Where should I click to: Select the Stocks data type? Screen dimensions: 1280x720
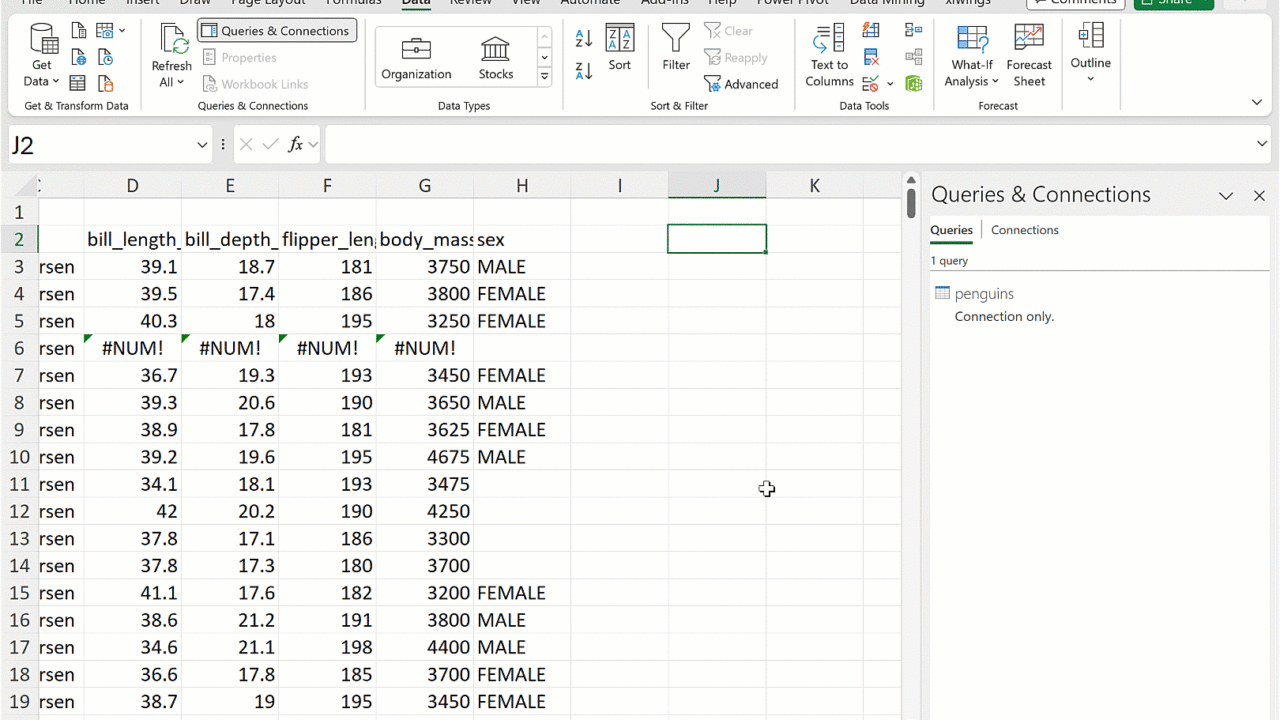coord(495,58)
